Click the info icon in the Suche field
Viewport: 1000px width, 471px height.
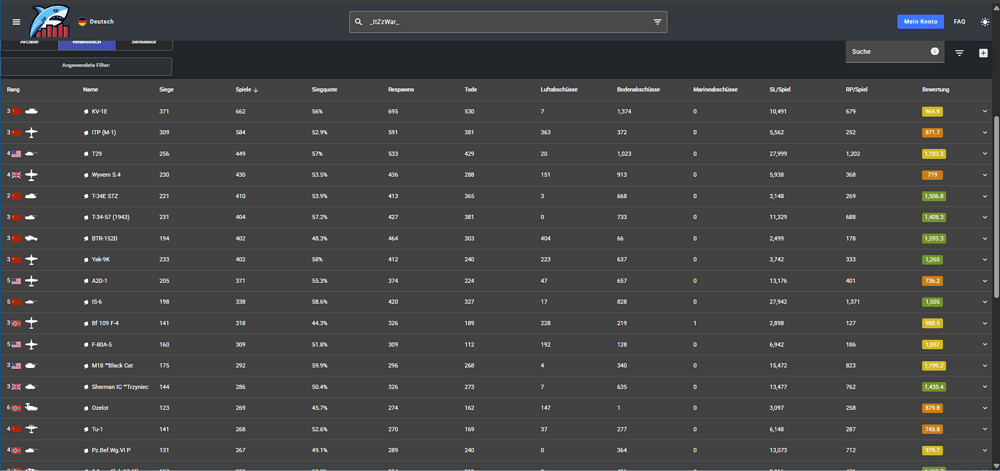pyautogui.click(x=935, y=51)
